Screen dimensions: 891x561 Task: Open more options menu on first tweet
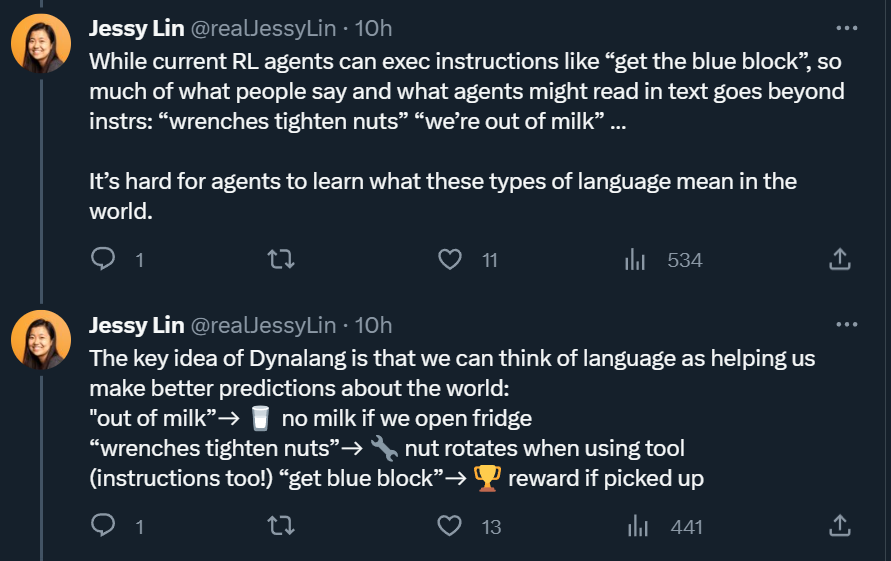847,28
